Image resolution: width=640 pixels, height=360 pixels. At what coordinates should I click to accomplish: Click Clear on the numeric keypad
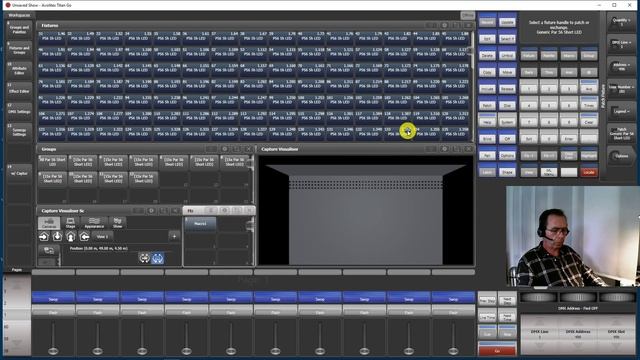coord(589,122)
